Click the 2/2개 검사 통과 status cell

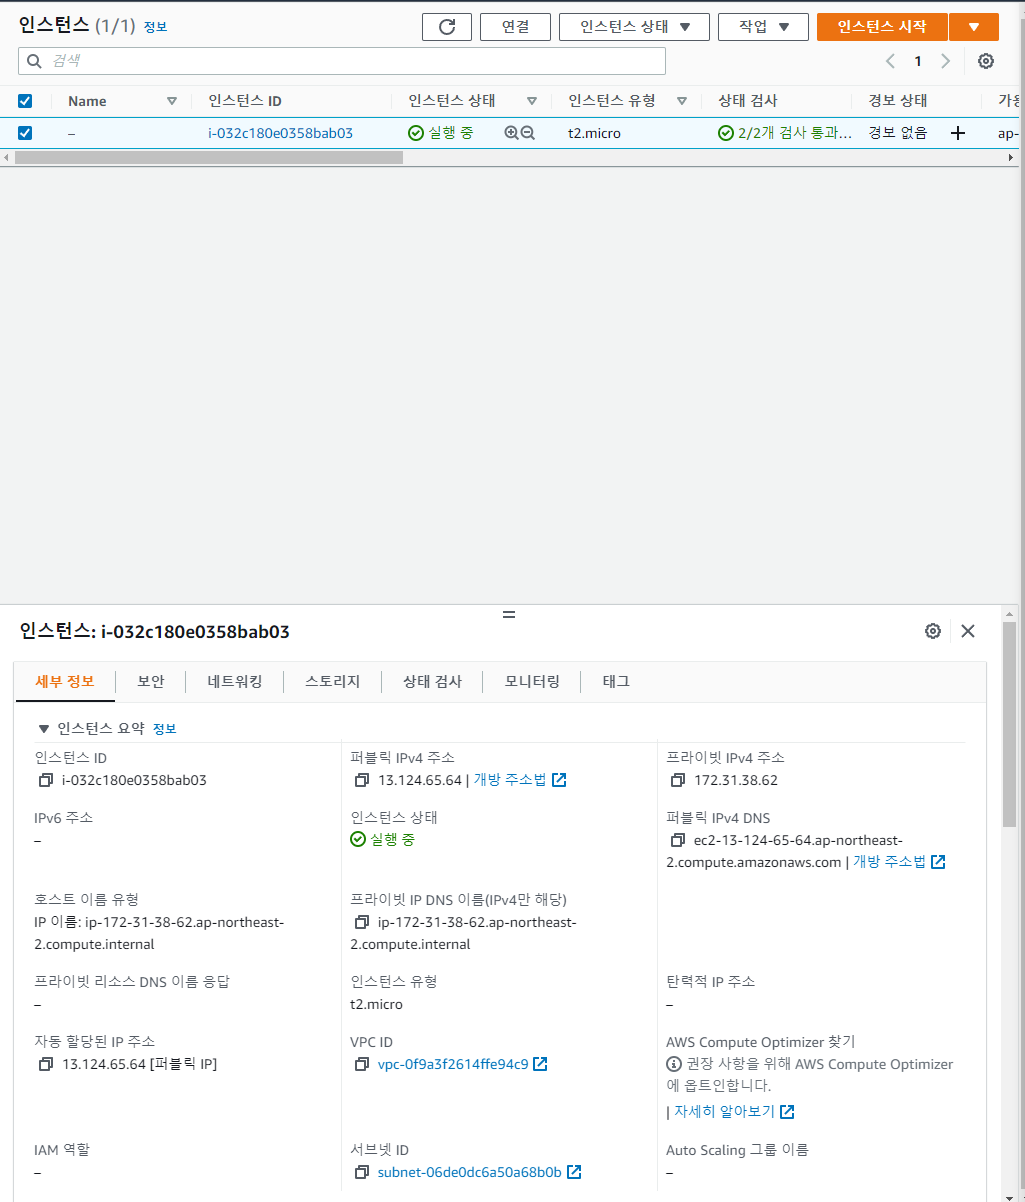[x=785, y=132]
